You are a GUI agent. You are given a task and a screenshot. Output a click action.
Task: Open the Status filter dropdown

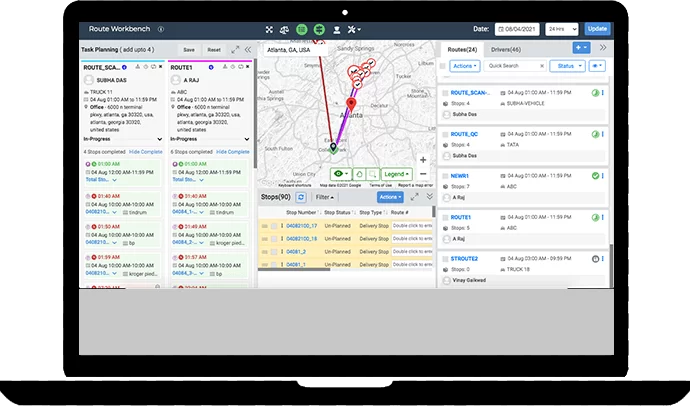tap(567, 66)
